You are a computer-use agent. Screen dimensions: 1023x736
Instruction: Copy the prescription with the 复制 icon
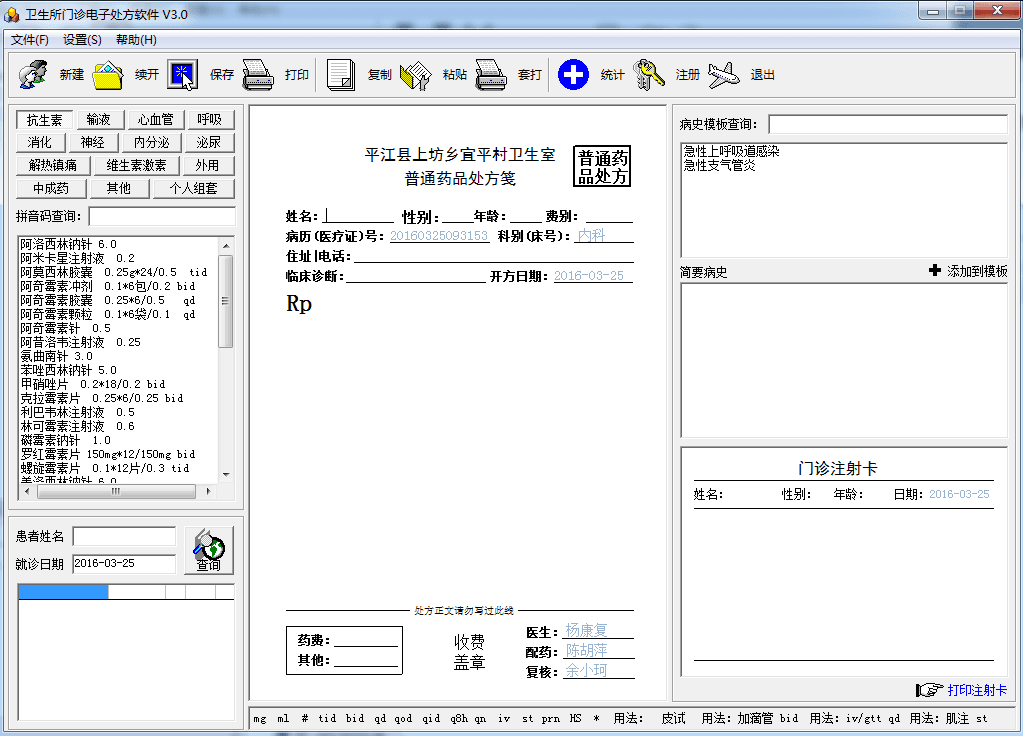(x=341, y=75)
